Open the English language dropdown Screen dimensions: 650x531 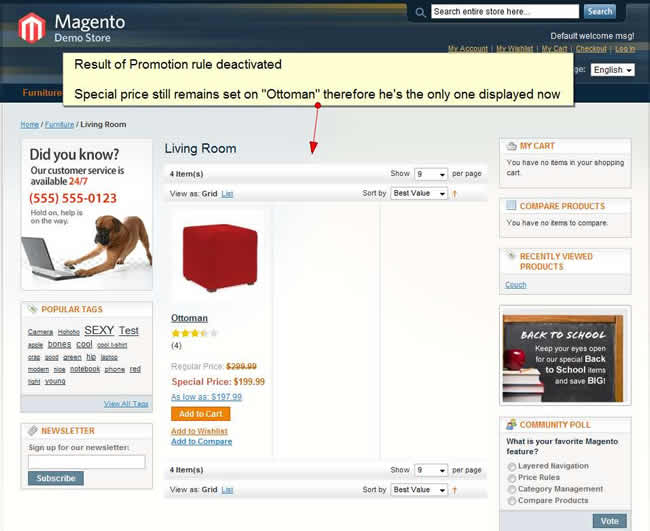coord(613,70)
